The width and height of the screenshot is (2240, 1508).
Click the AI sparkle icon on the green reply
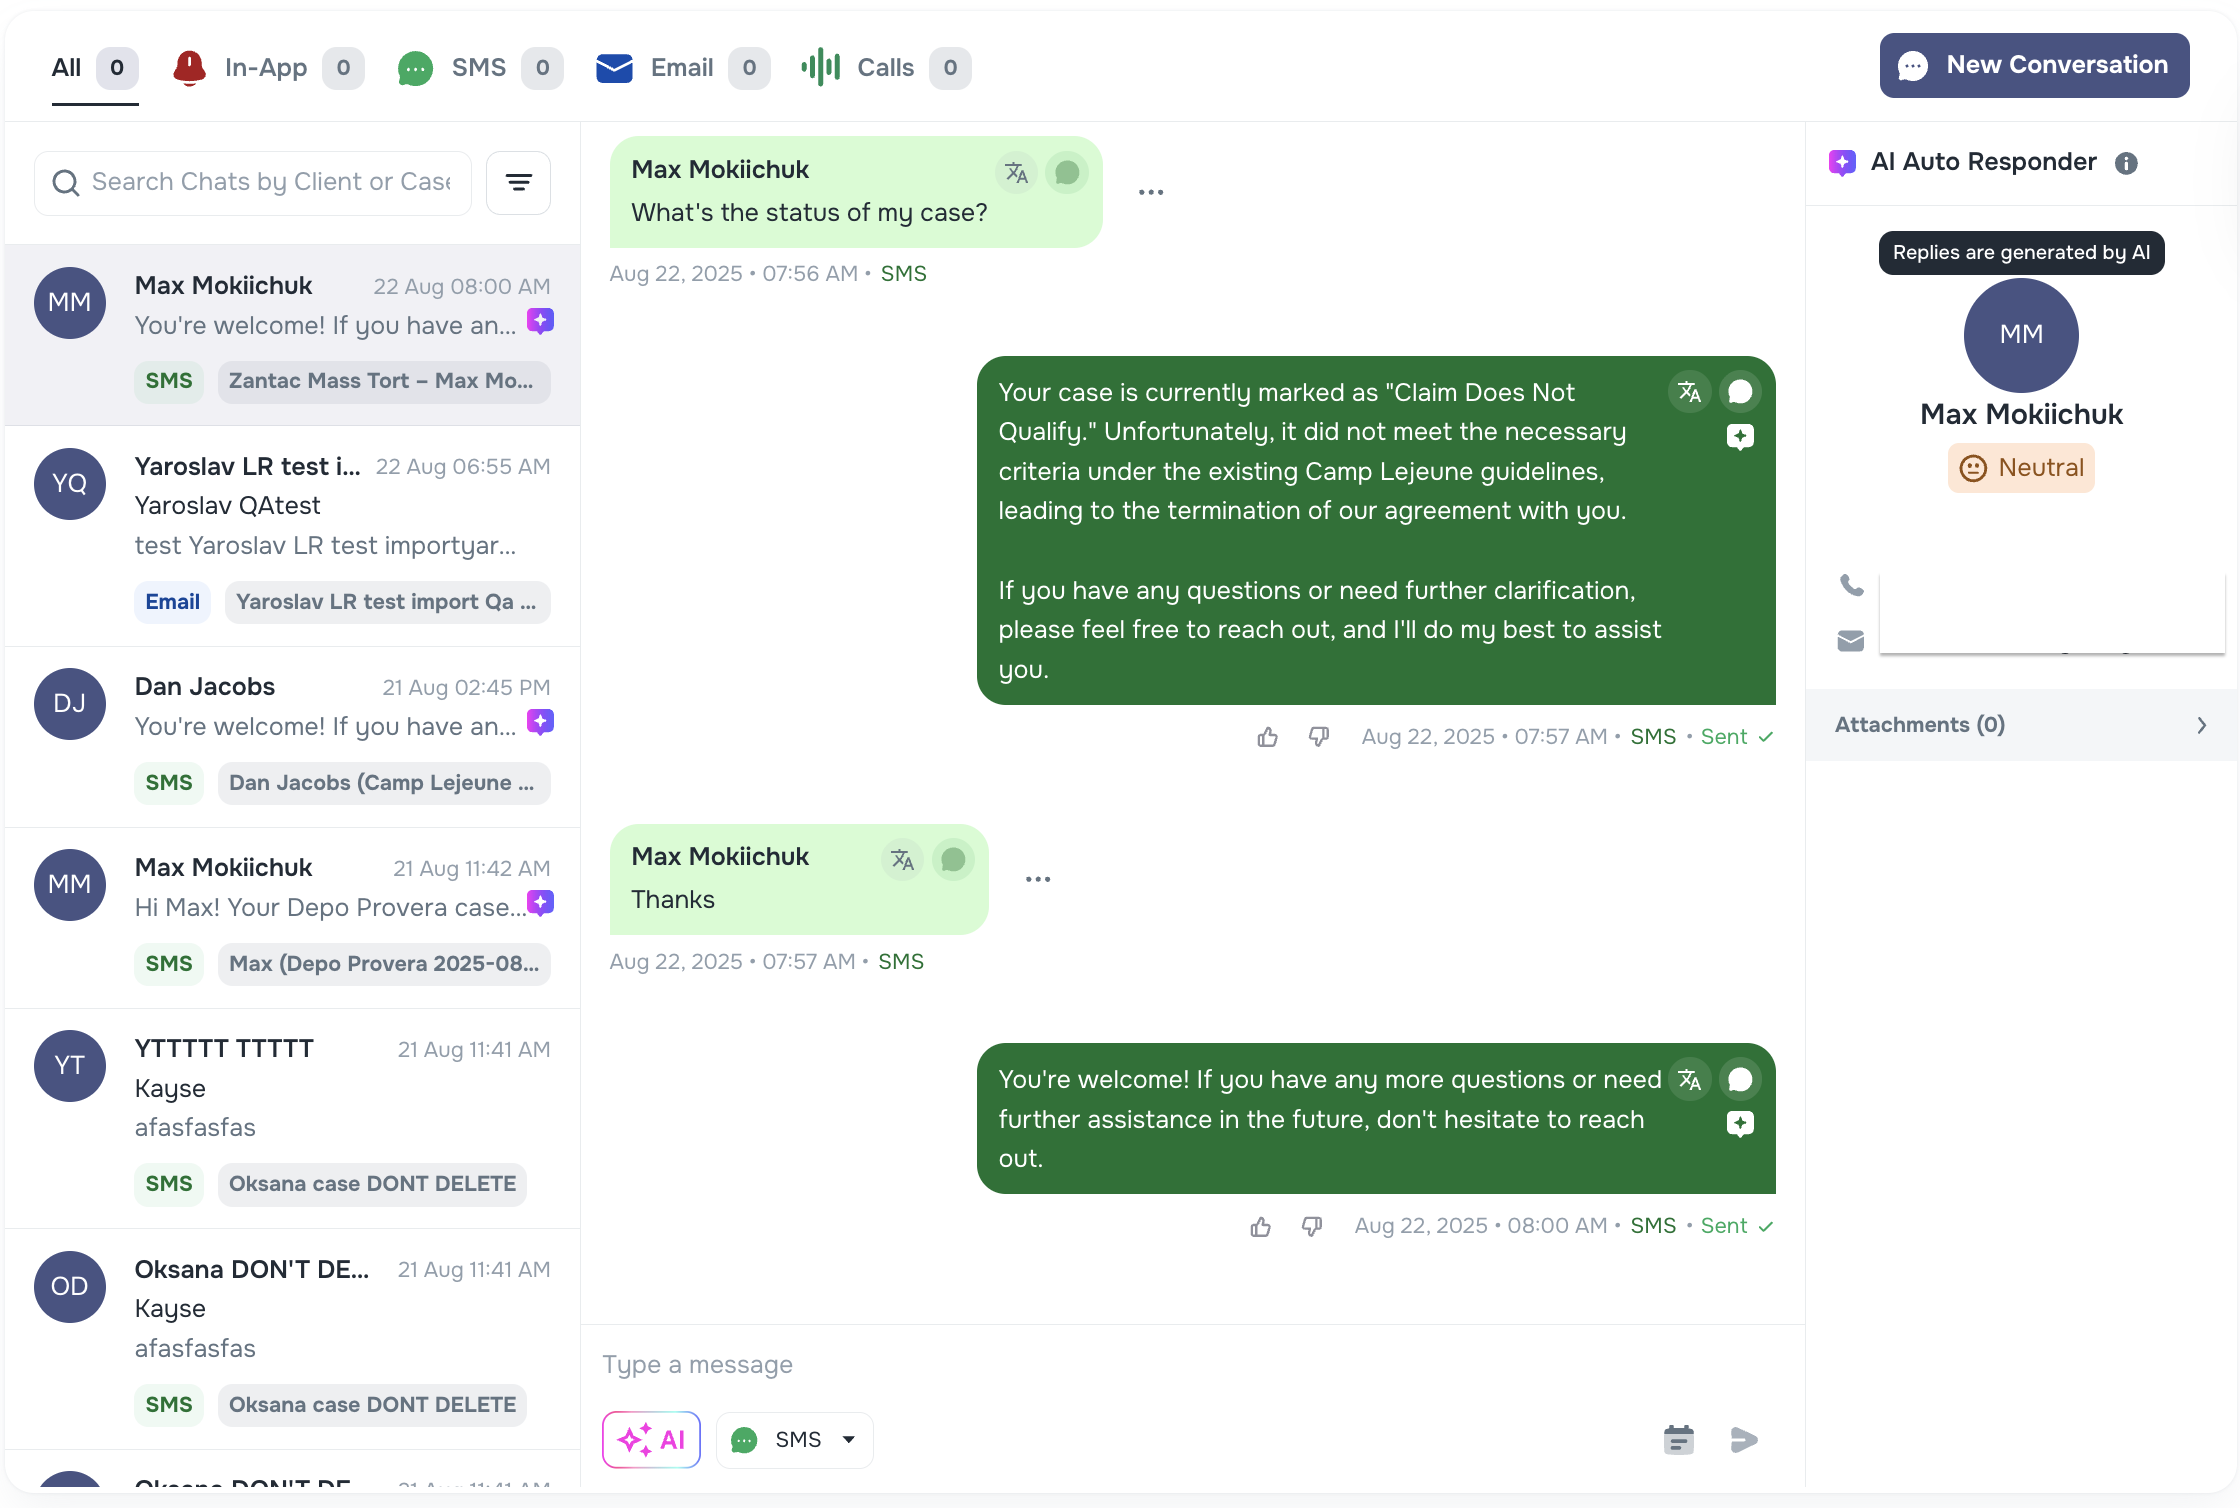(x=1740, y=437)
